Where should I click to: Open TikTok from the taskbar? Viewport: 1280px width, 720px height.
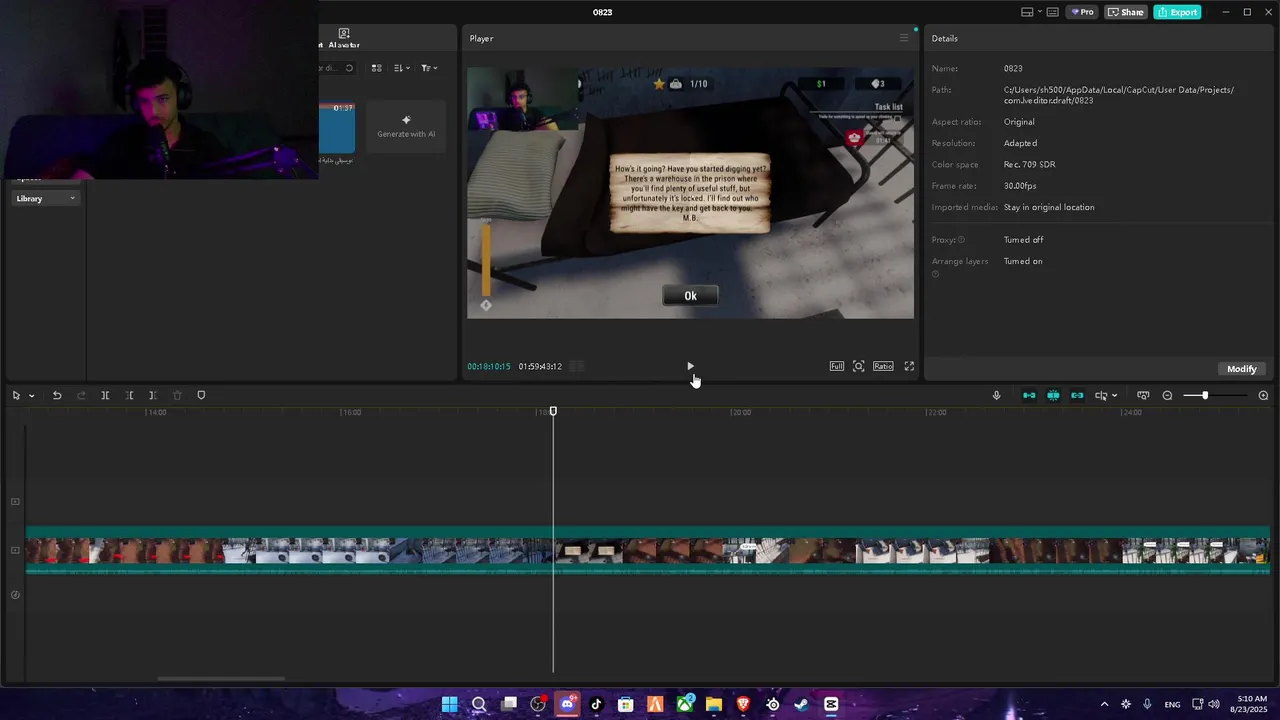coord(597,704)
